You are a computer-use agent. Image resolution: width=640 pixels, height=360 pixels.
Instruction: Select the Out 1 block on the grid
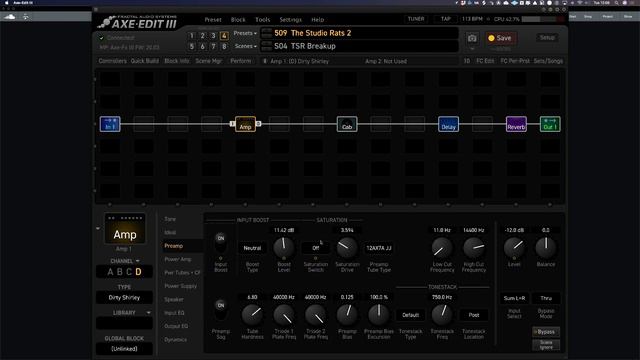point(550,124)
